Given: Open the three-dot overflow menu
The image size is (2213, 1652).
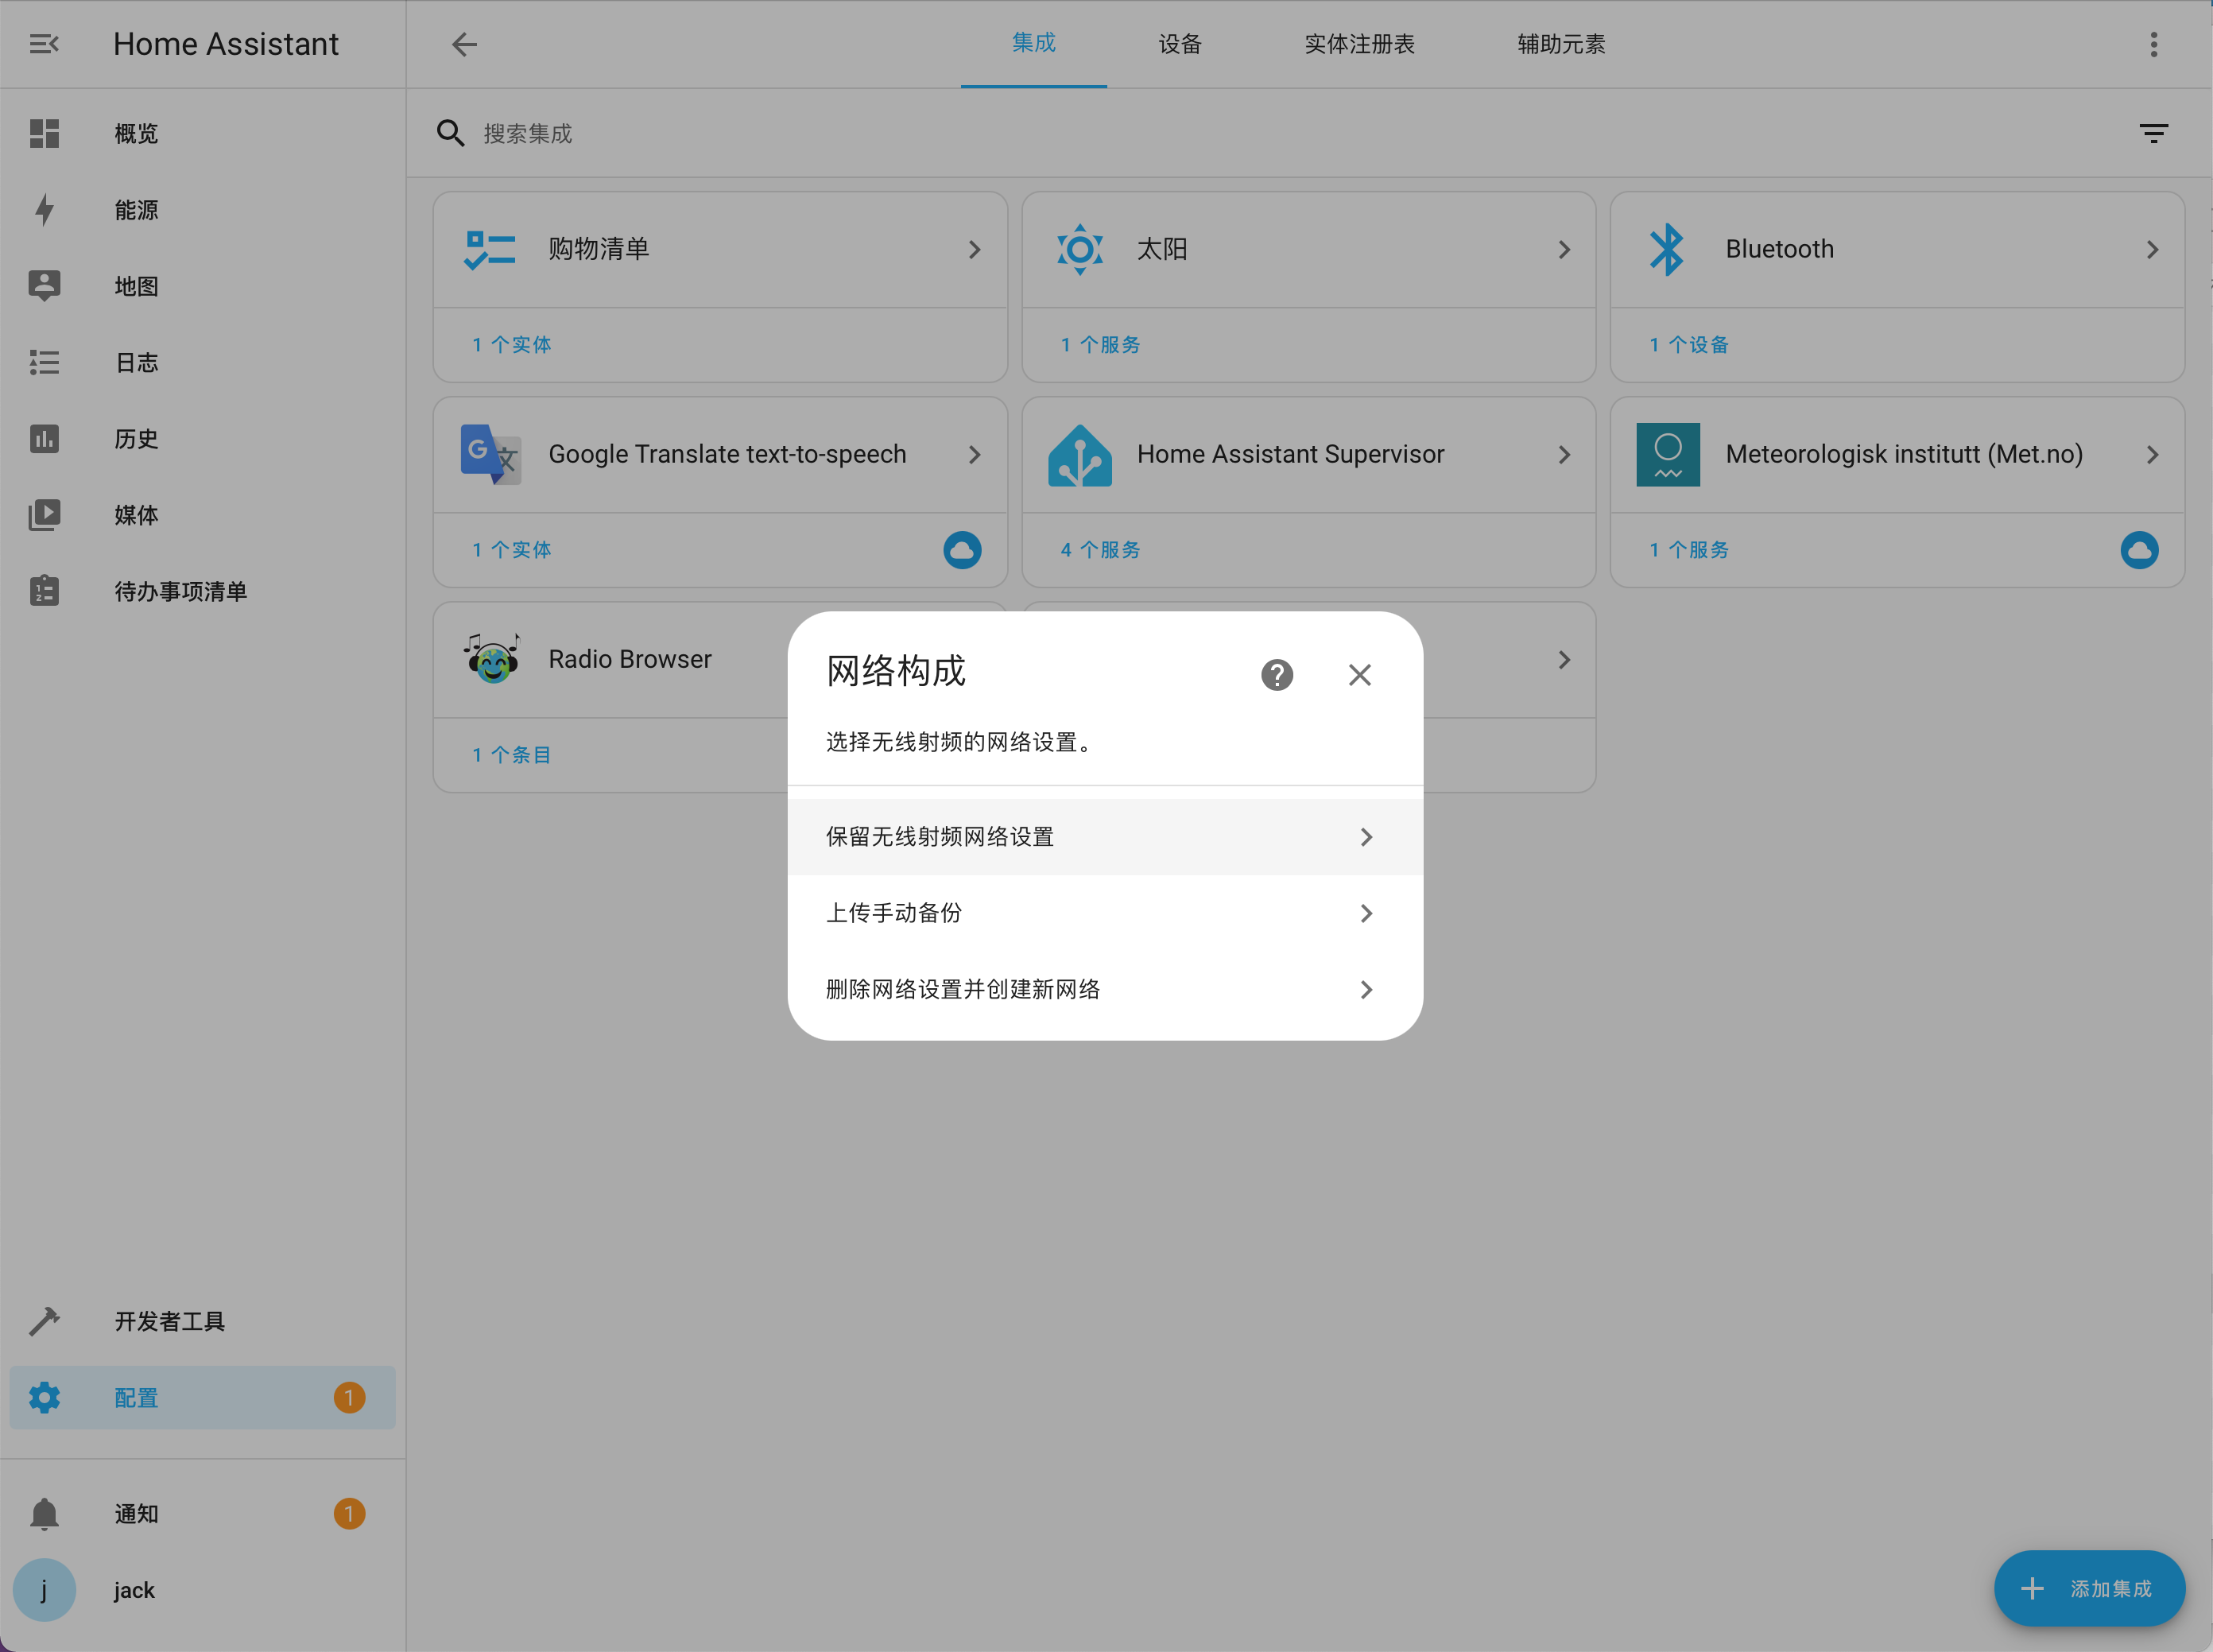Looking at the screenshot, I should 2153,44.
